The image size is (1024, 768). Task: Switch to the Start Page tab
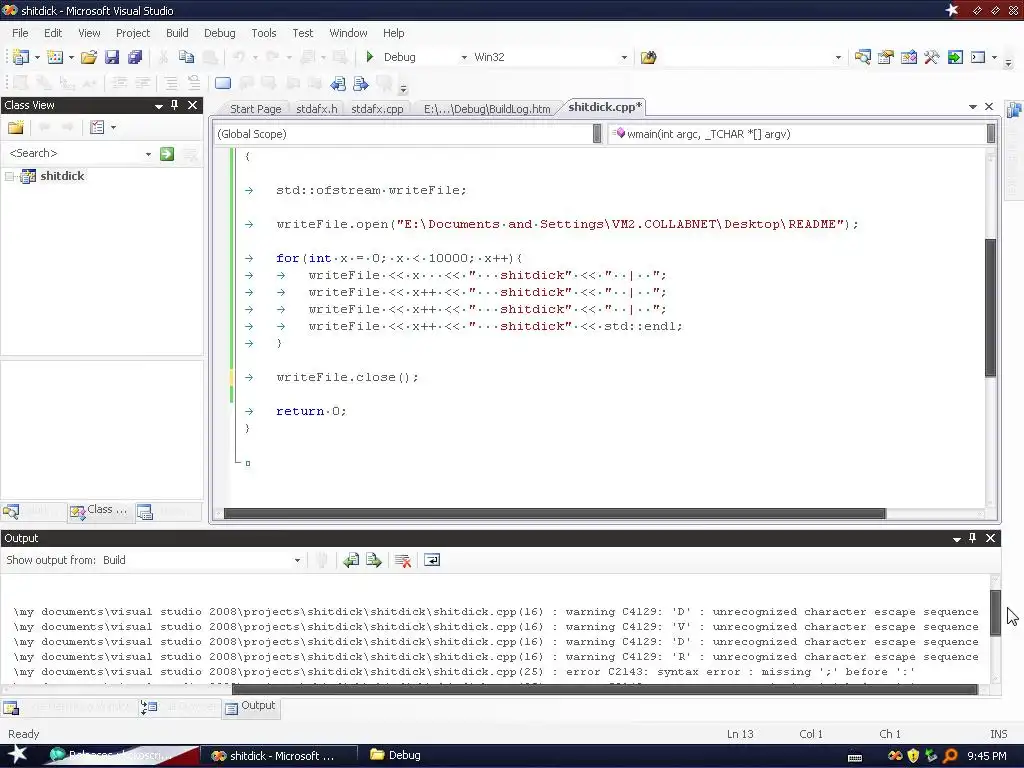point(255,108)
